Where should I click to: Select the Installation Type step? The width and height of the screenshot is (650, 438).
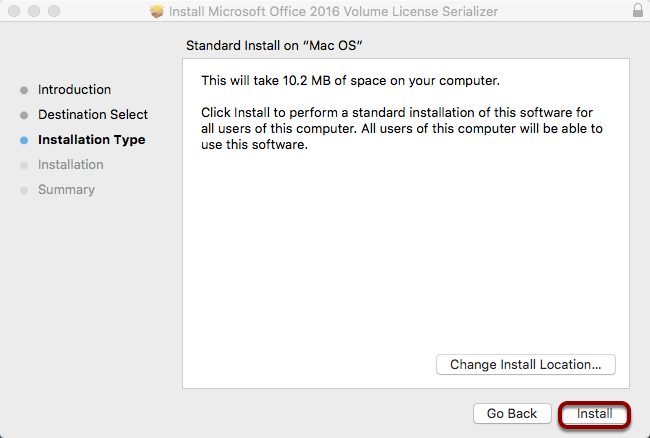[x=92, y=140]
